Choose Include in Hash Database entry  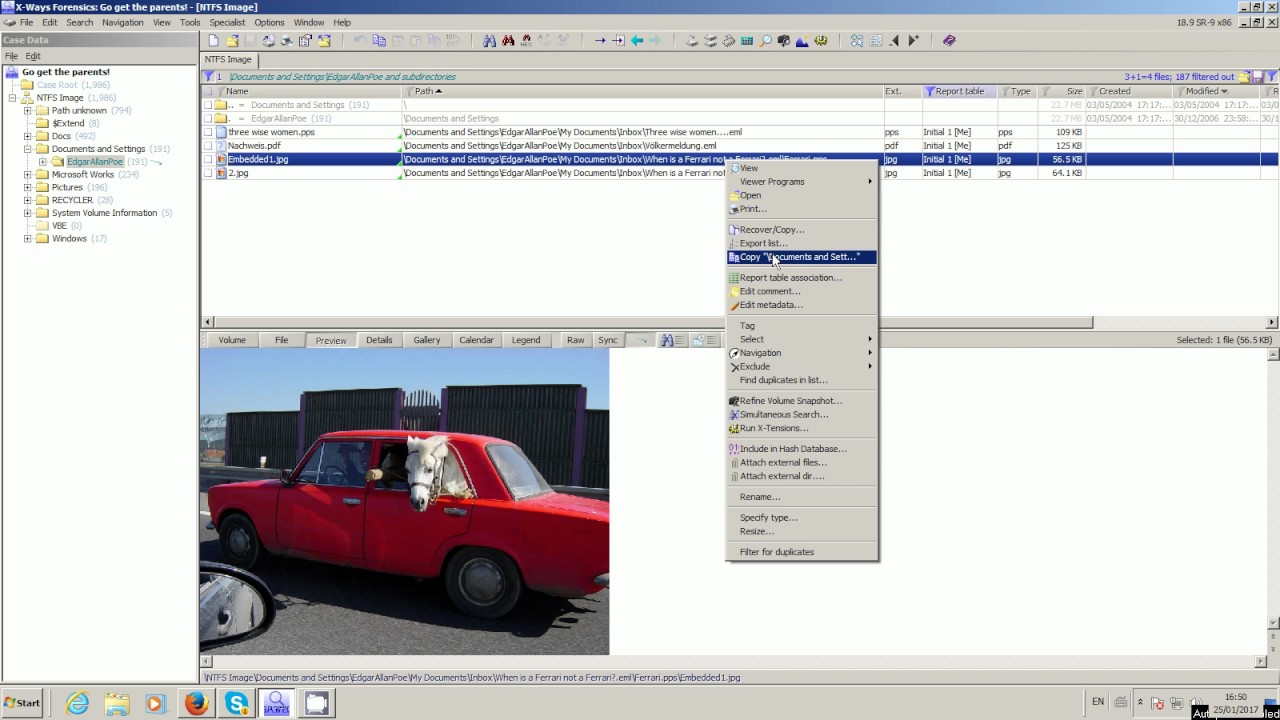point(801,449)
